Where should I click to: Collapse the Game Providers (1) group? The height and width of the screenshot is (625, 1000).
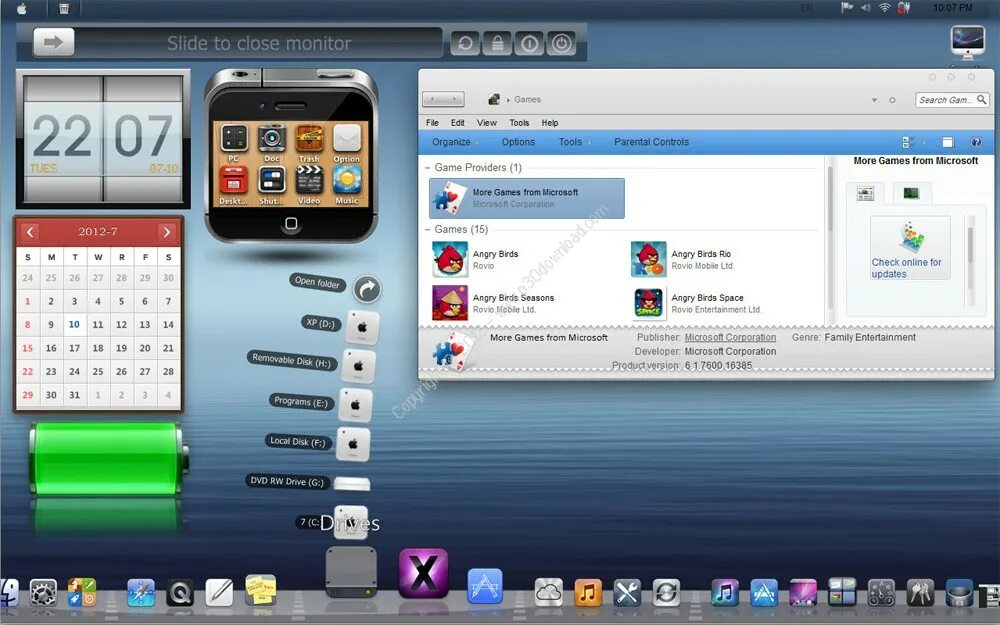(427, 168)
